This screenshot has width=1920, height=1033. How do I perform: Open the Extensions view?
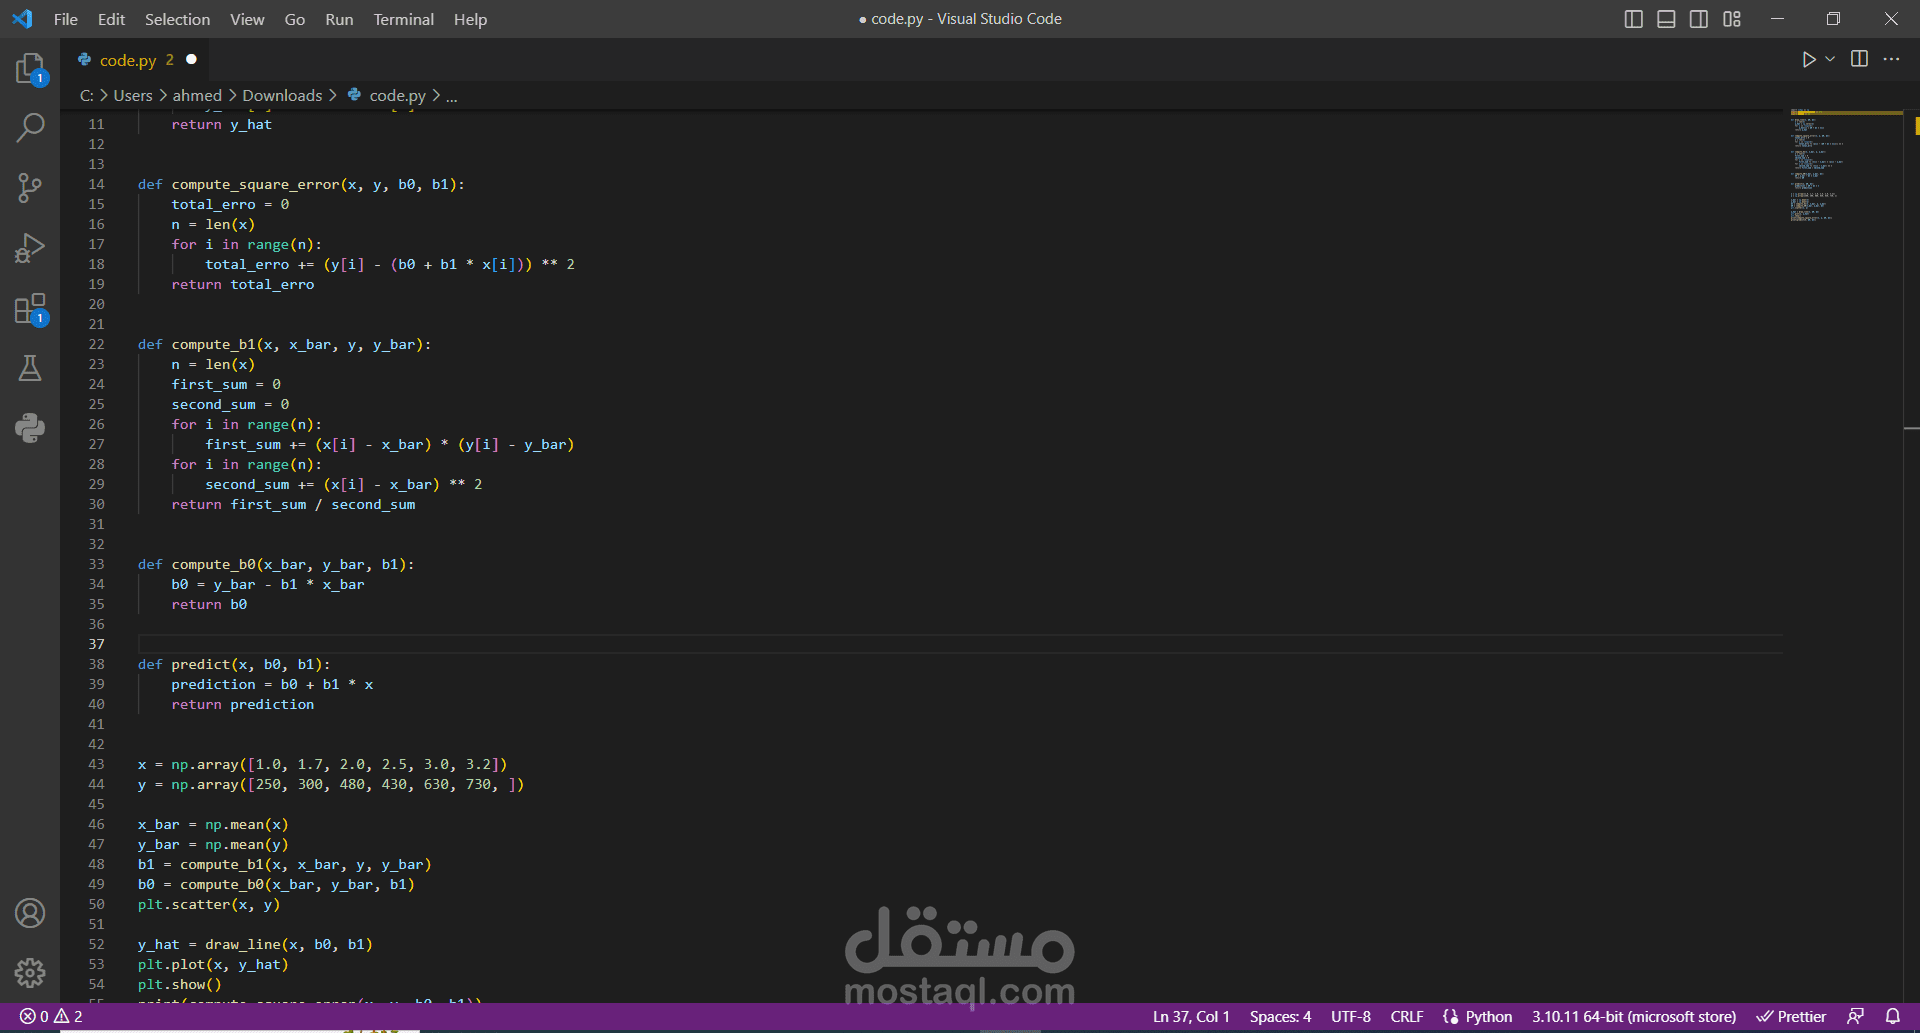pyautogui.click(x=30, y=309)
